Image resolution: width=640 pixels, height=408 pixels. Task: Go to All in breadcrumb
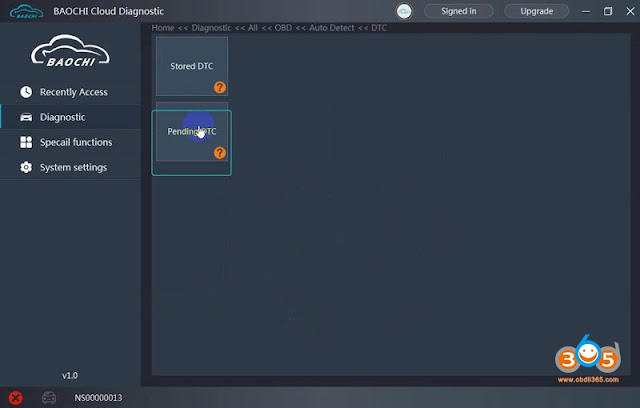coord(253,28)
